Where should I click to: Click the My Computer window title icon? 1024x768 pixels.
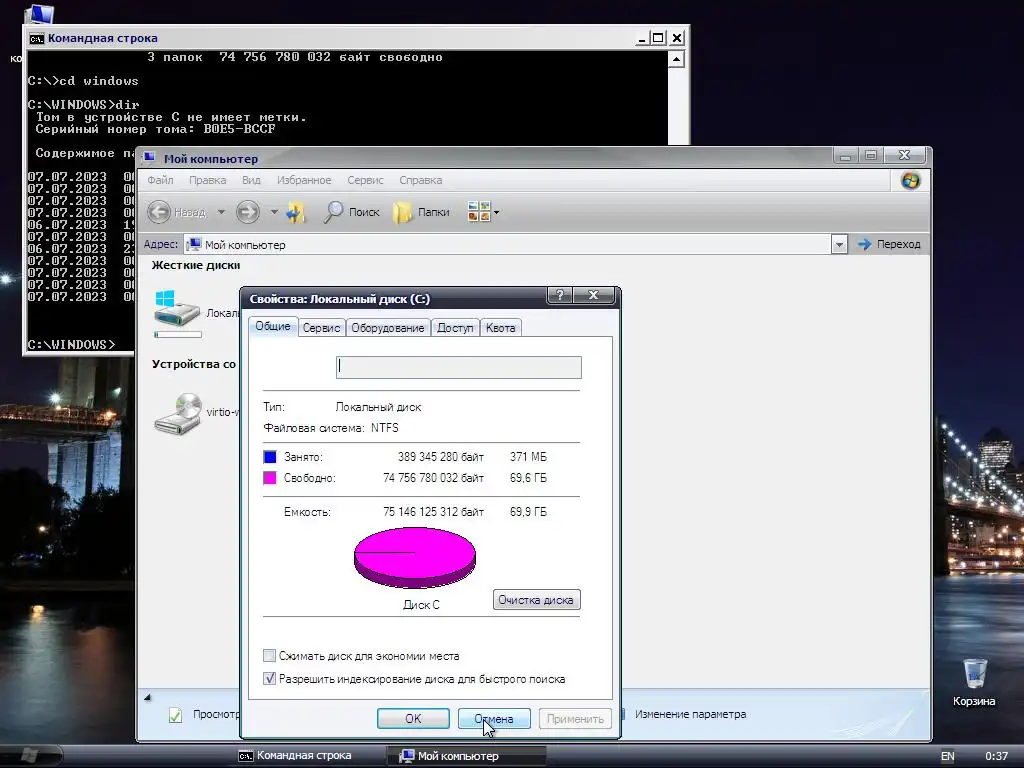click(x=150, y=157)
